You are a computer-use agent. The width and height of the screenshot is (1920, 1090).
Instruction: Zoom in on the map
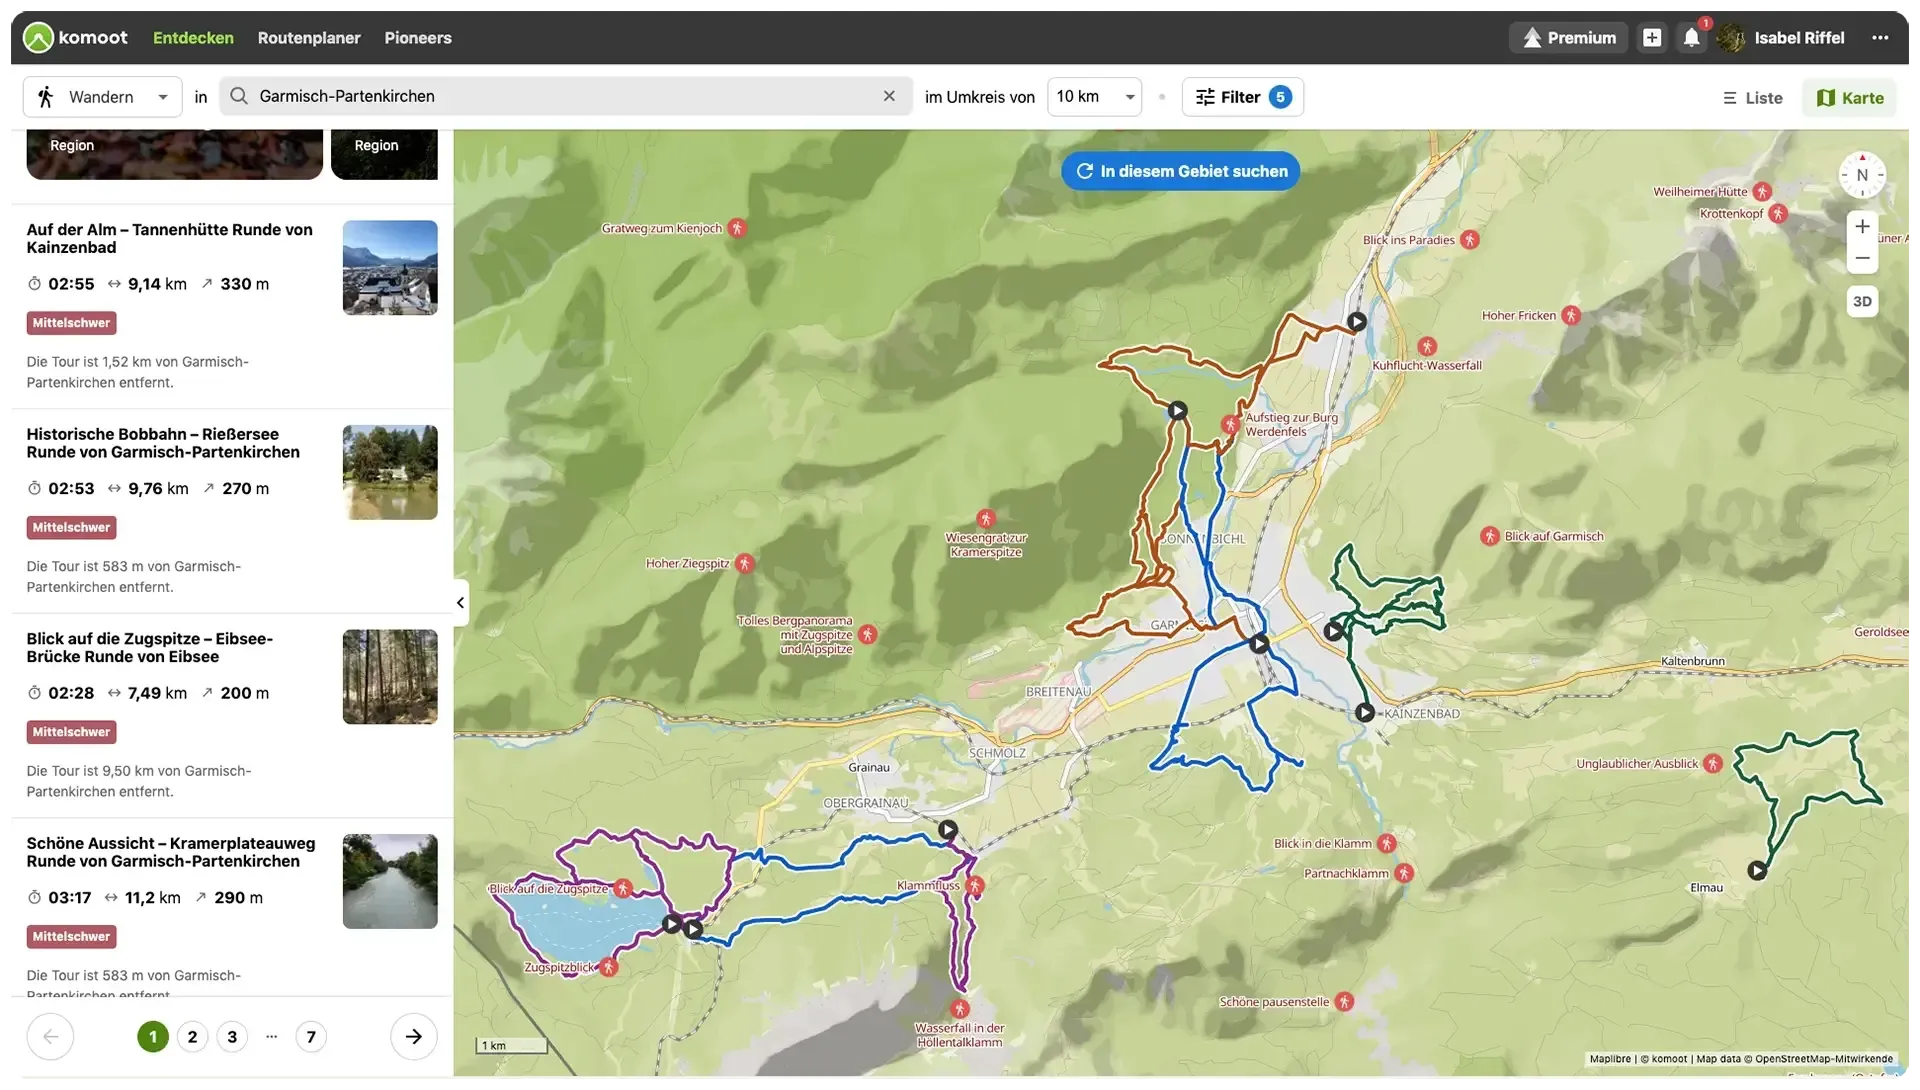click(1862, 227)
